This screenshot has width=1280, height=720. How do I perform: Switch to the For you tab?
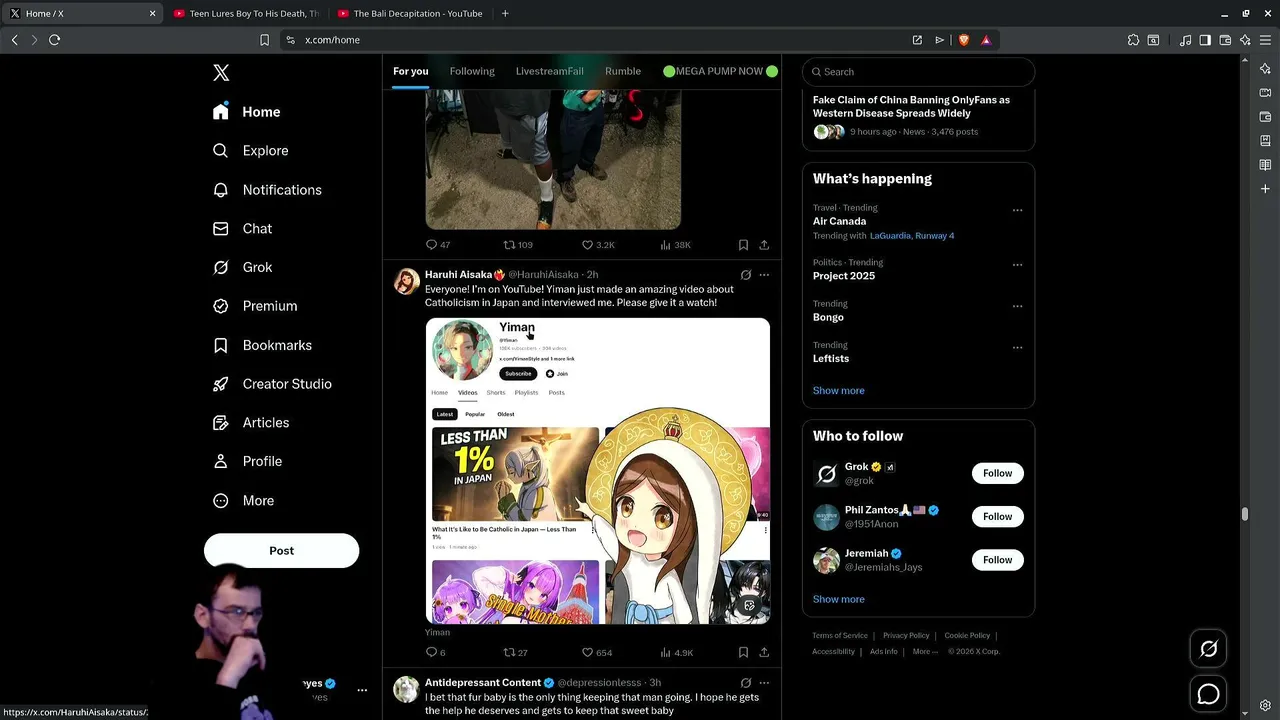click(410, 71)
